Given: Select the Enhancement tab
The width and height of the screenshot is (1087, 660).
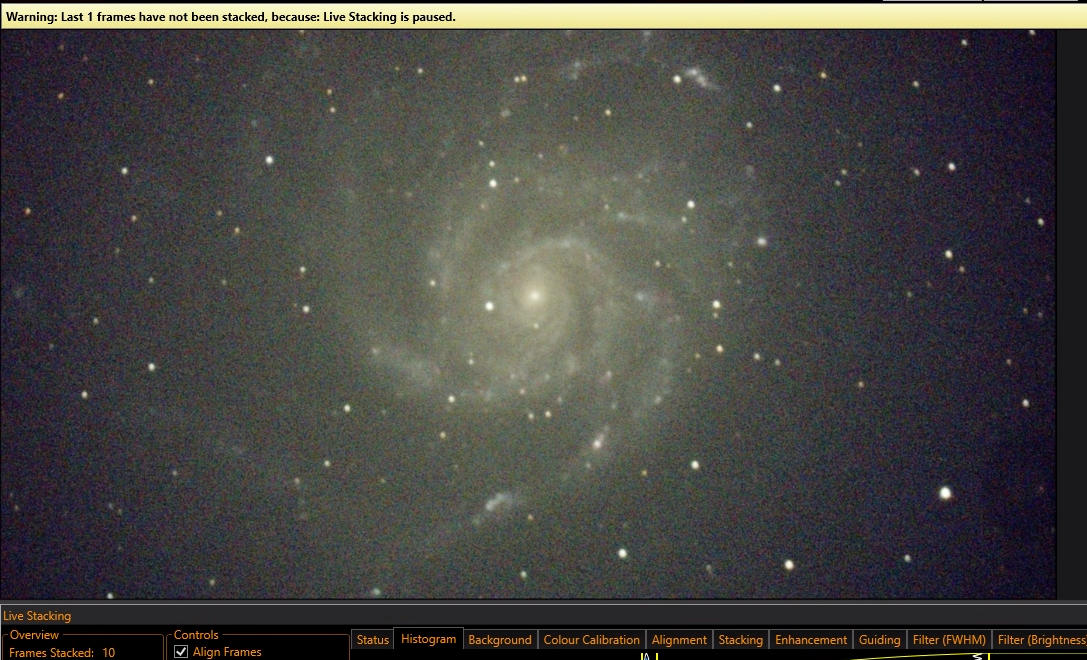Looking at the screenshot, I should point(811,639).
